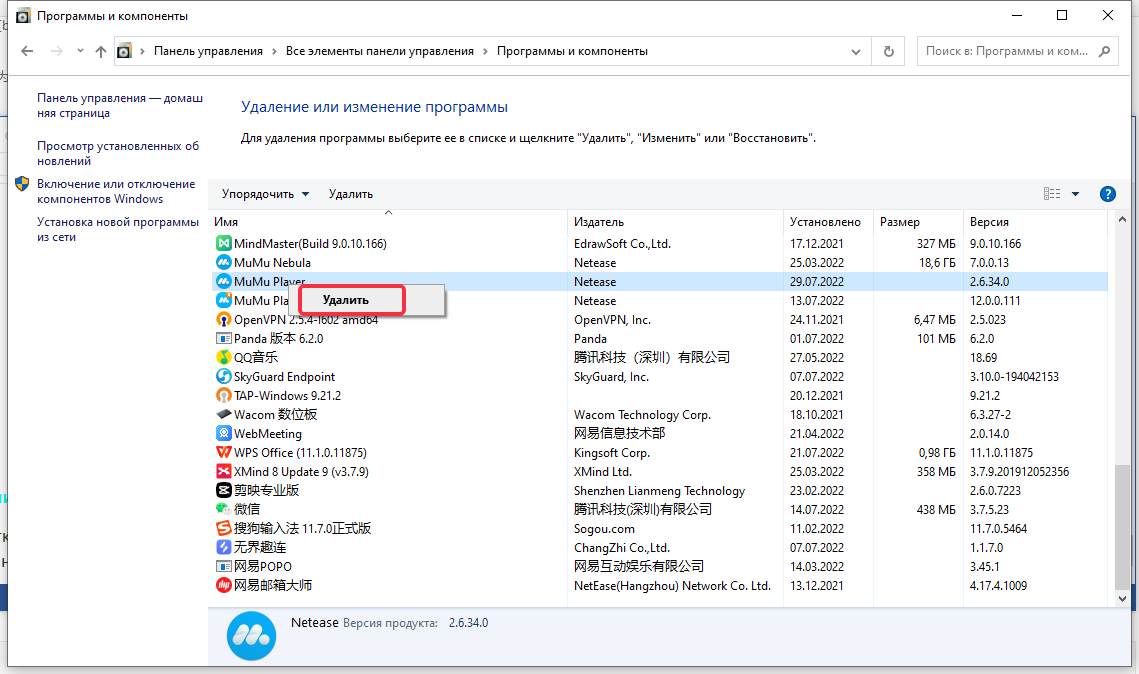Open Включение или отключение компонентов Windows
Screen dimensions: 1139x674
click(x=116, y=191)
